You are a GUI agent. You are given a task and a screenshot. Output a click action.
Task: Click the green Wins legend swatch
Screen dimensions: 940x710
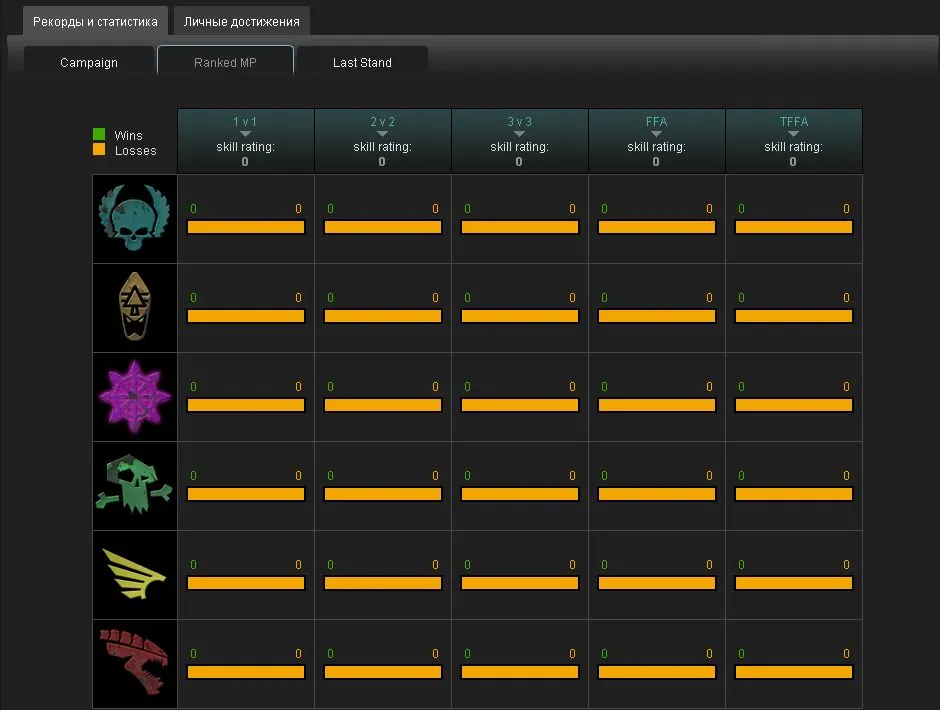pos(99,134)
